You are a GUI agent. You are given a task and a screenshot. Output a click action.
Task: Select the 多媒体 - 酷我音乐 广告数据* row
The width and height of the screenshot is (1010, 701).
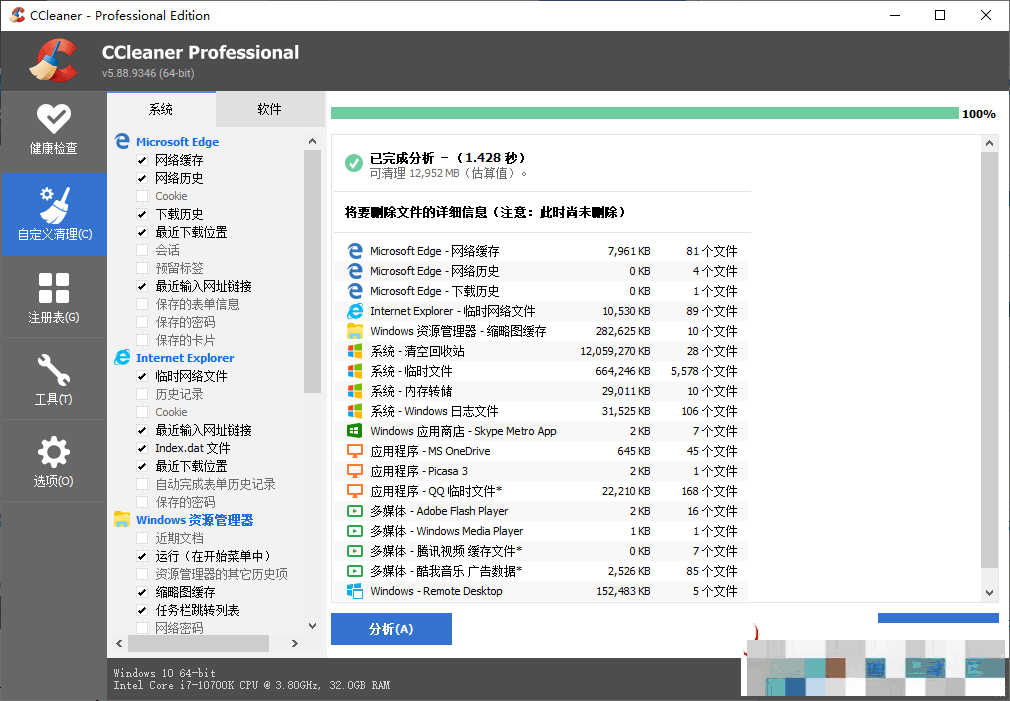(x=542, y=570)
